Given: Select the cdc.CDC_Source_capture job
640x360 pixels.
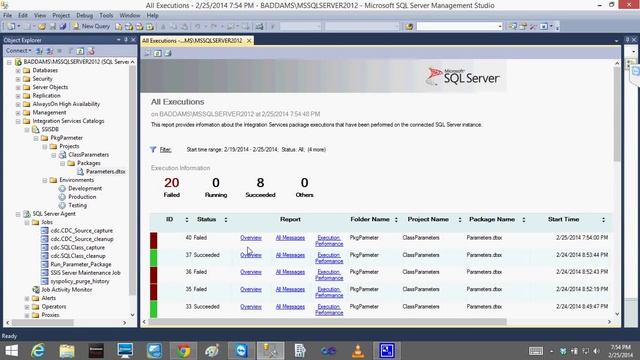Looking at the screenshot, I should [82, 231].
